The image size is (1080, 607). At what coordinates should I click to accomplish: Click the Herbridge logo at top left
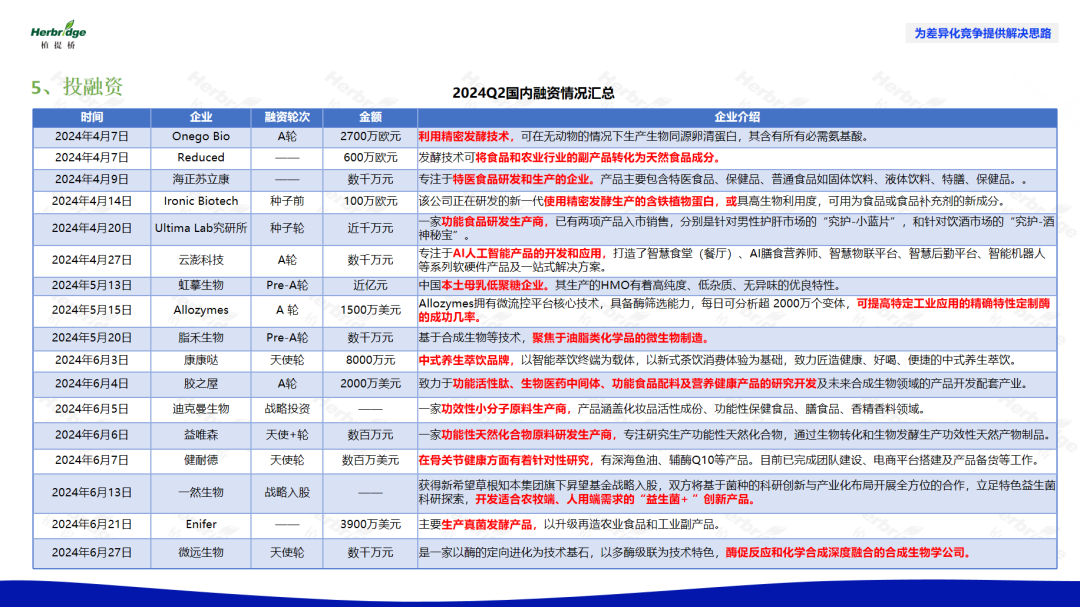[x=59, y=34]
